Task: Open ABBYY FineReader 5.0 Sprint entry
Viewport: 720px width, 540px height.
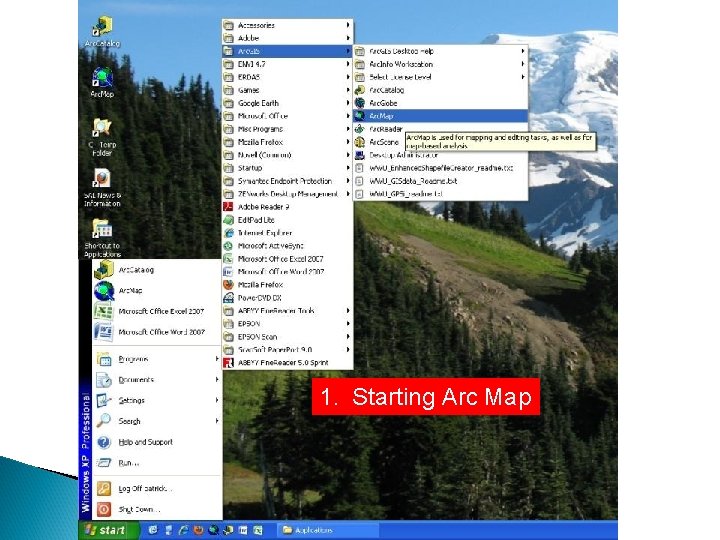Action: click(287, 363)
